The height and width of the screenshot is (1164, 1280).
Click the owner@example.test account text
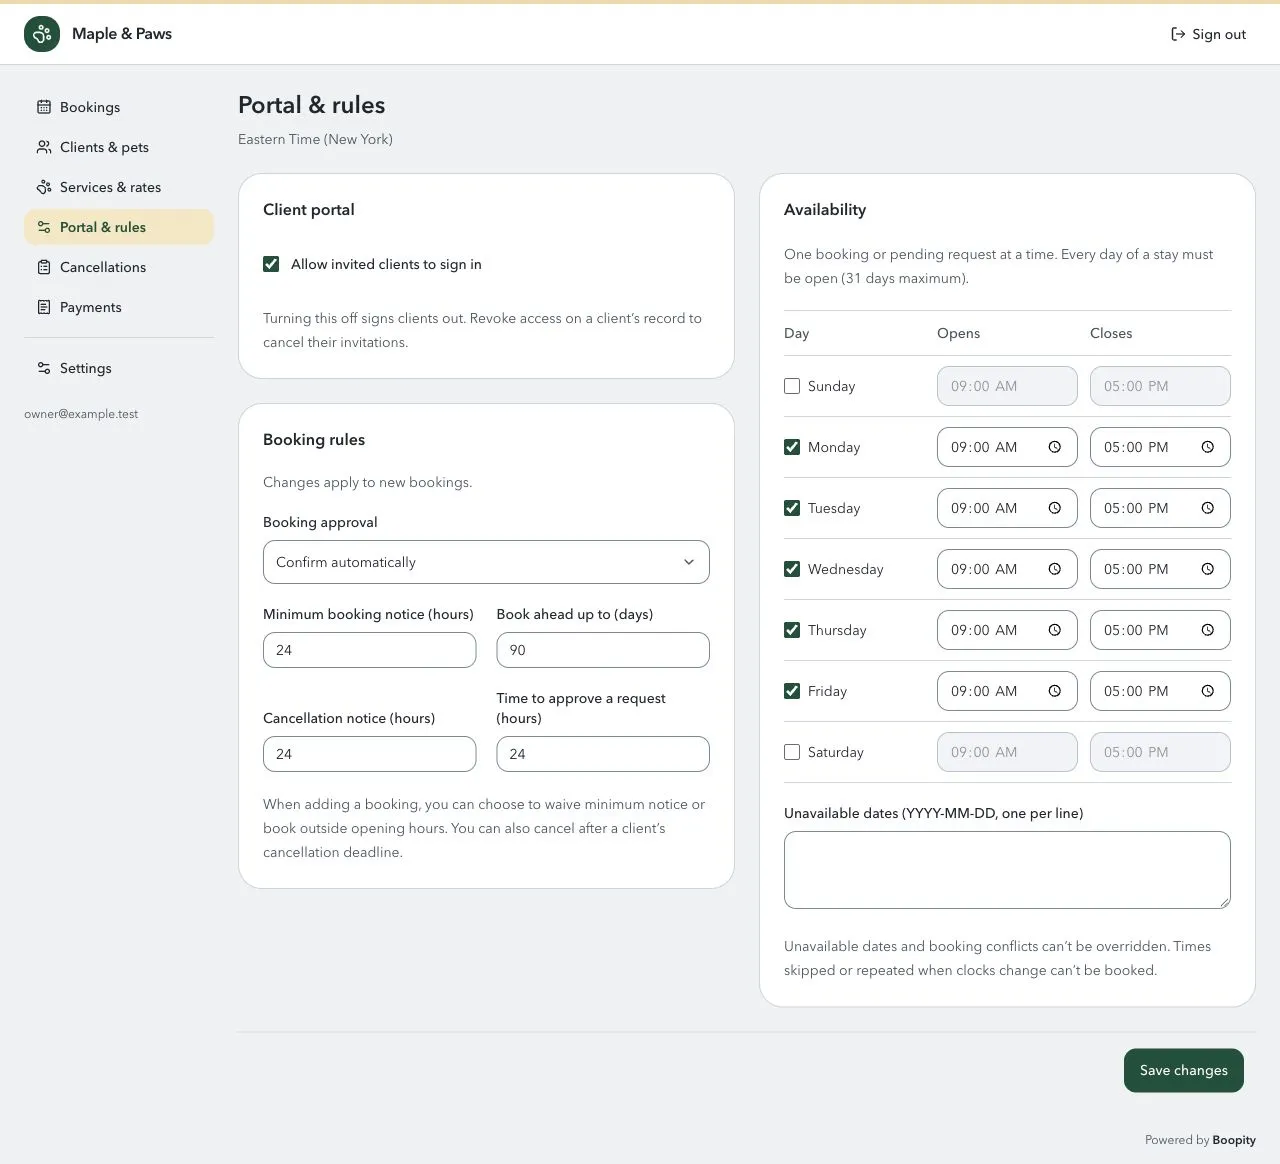click(81, 414)
